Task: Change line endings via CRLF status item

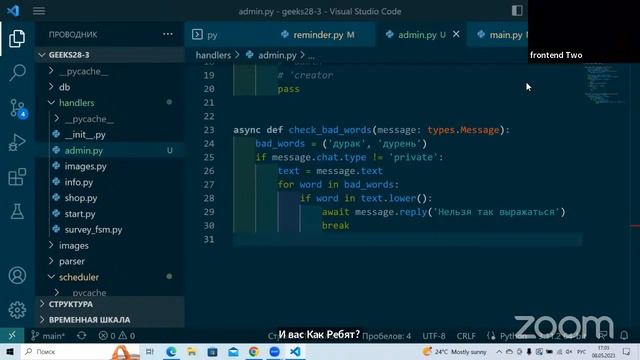Action: 466,336
